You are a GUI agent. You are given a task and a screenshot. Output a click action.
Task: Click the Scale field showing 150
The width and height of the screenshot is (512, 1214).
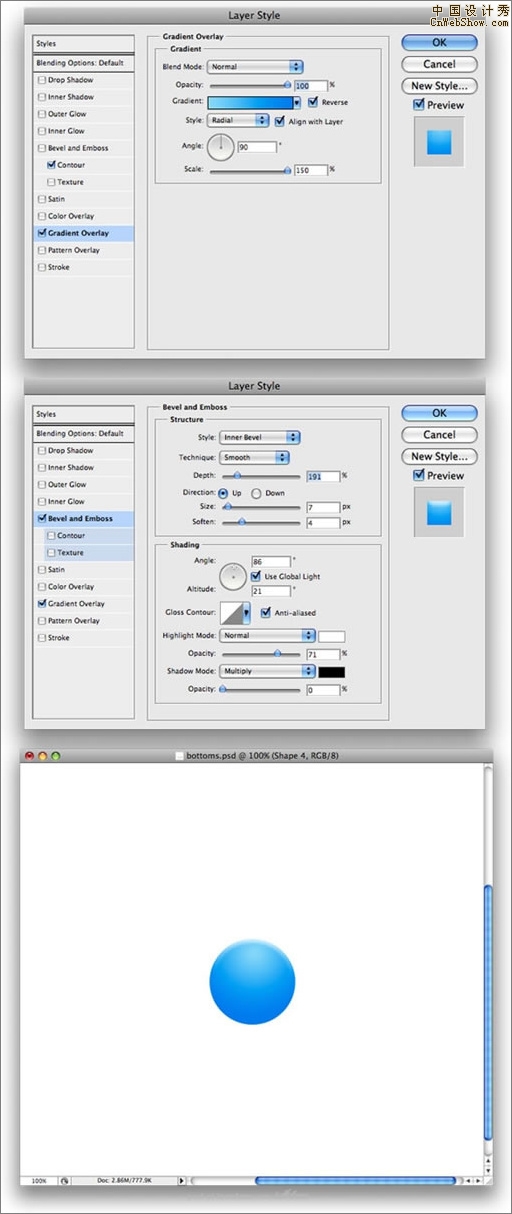[x=311, y=170]
